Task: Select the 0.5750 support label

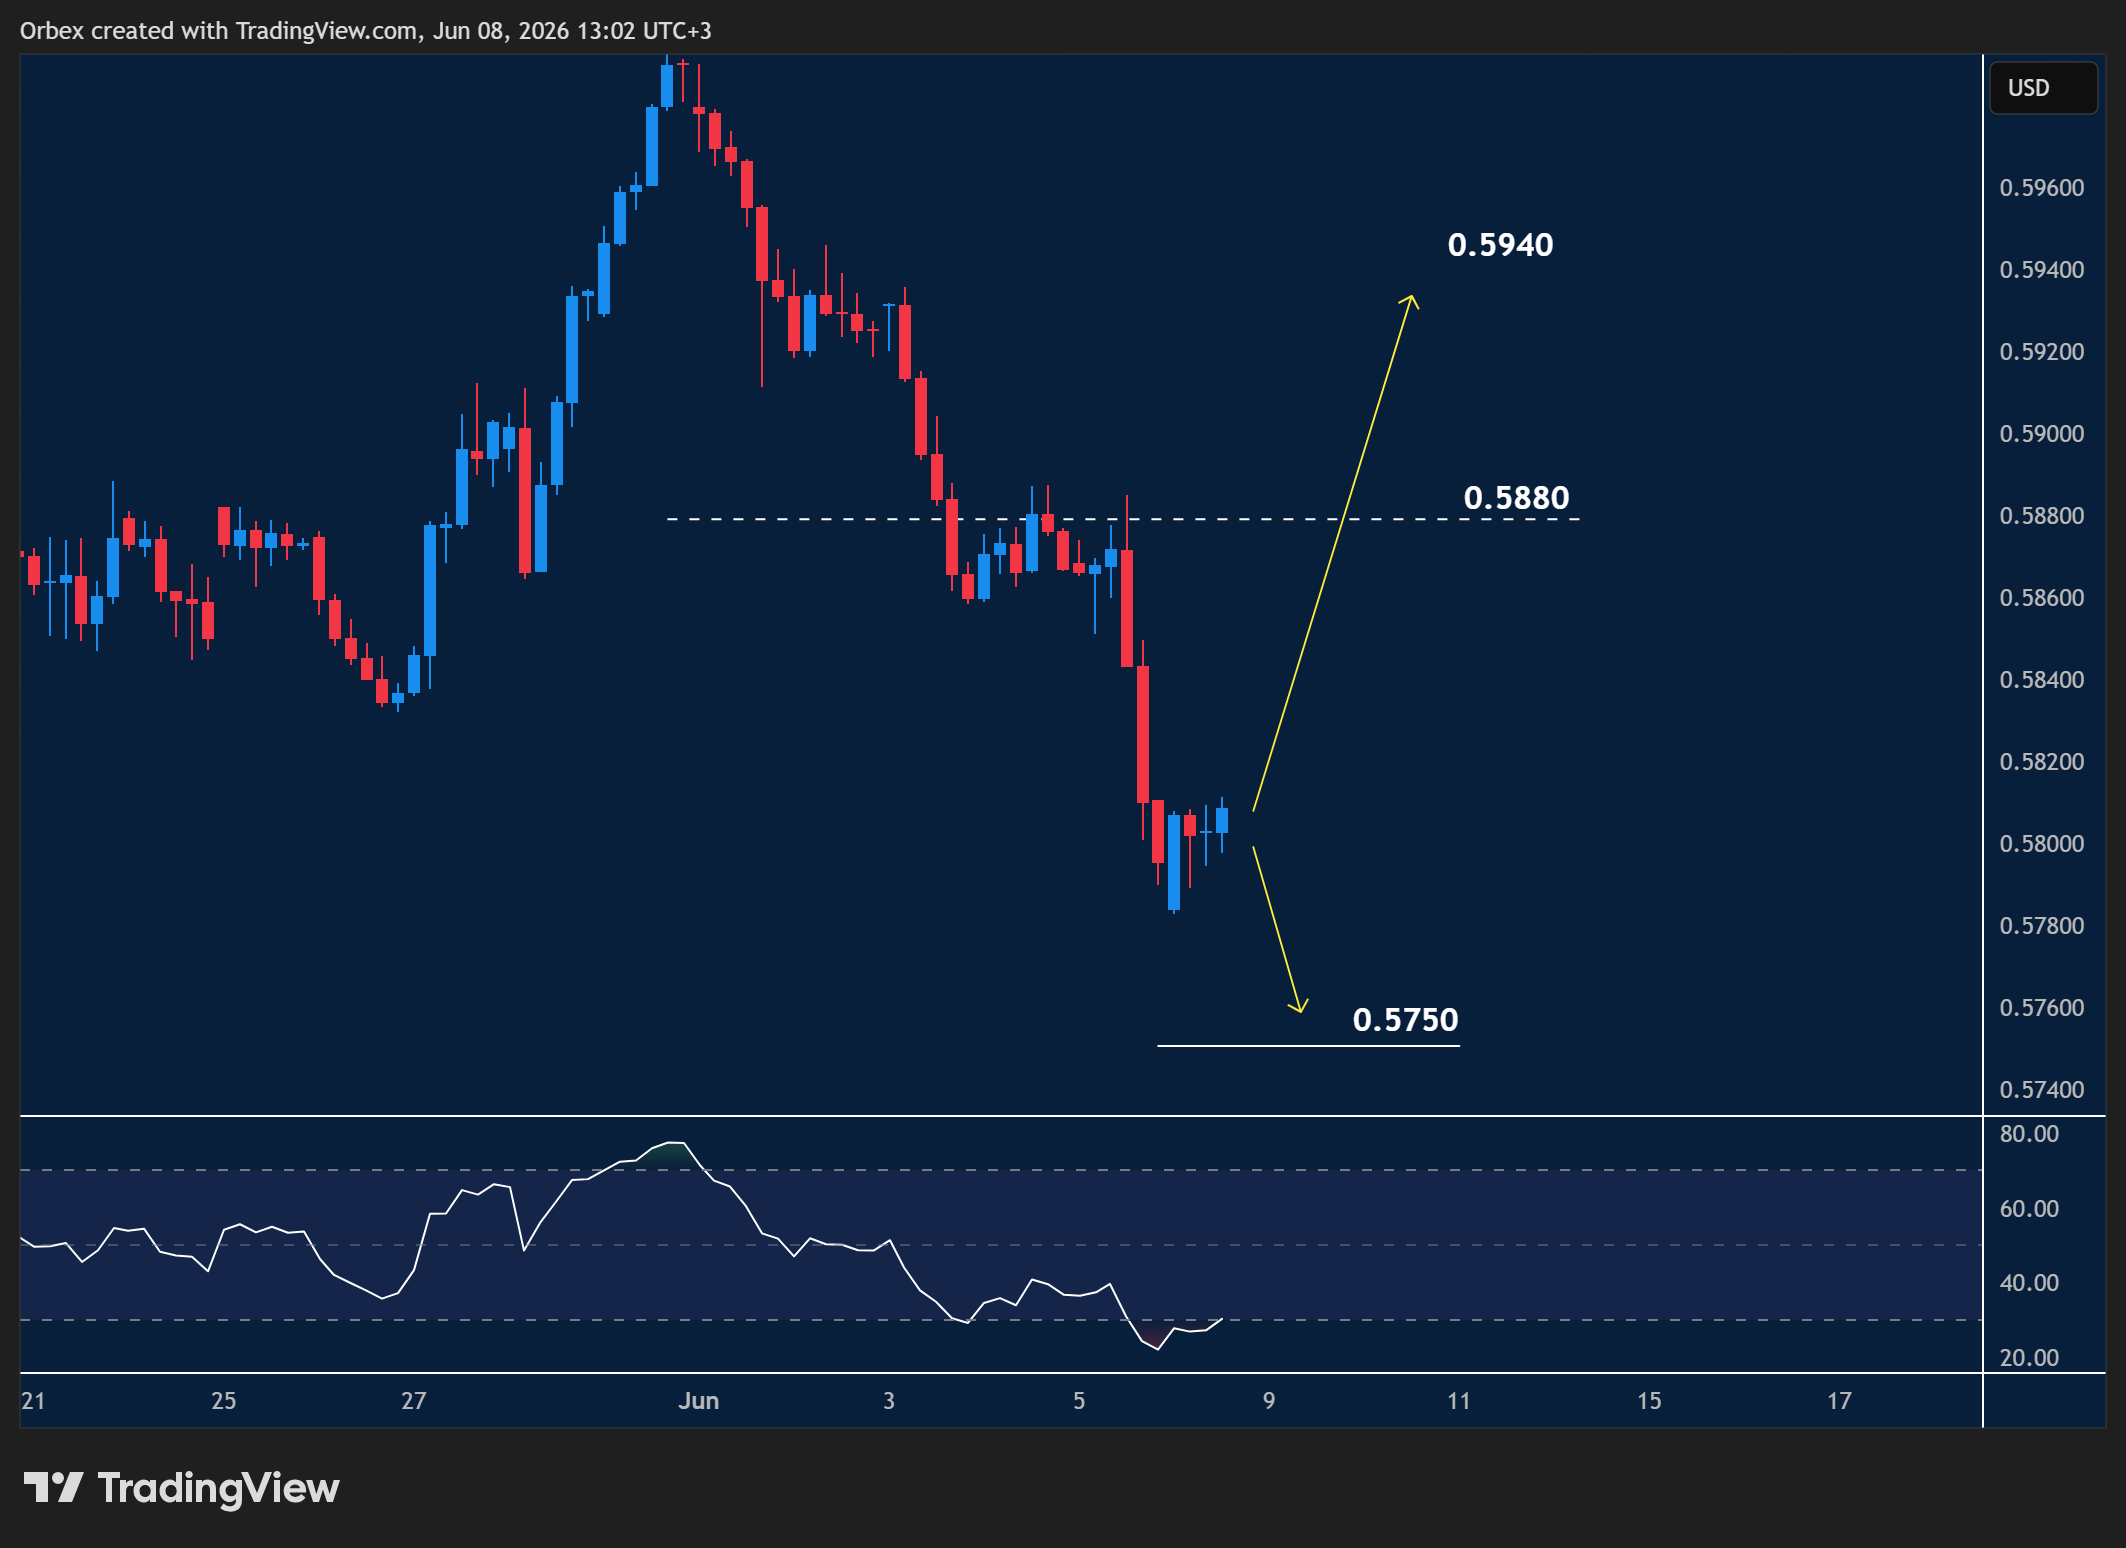Action: coord(1405,1020)
